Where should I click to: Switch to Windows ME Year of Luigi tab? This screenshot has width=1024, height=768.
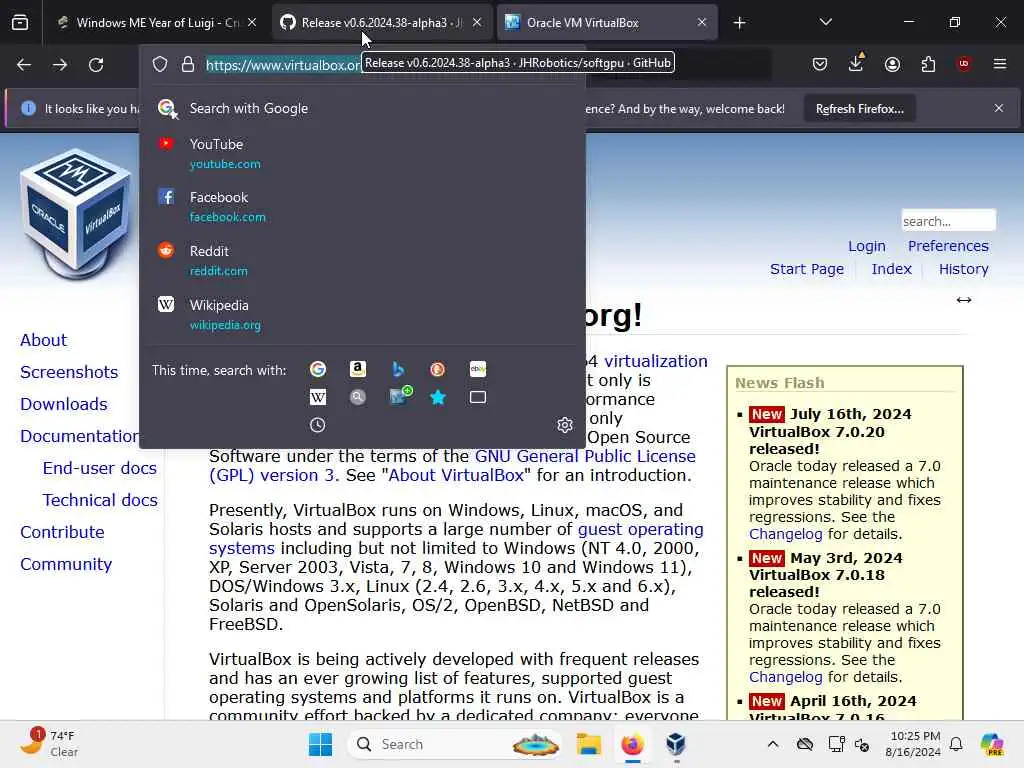pos(157,23)
